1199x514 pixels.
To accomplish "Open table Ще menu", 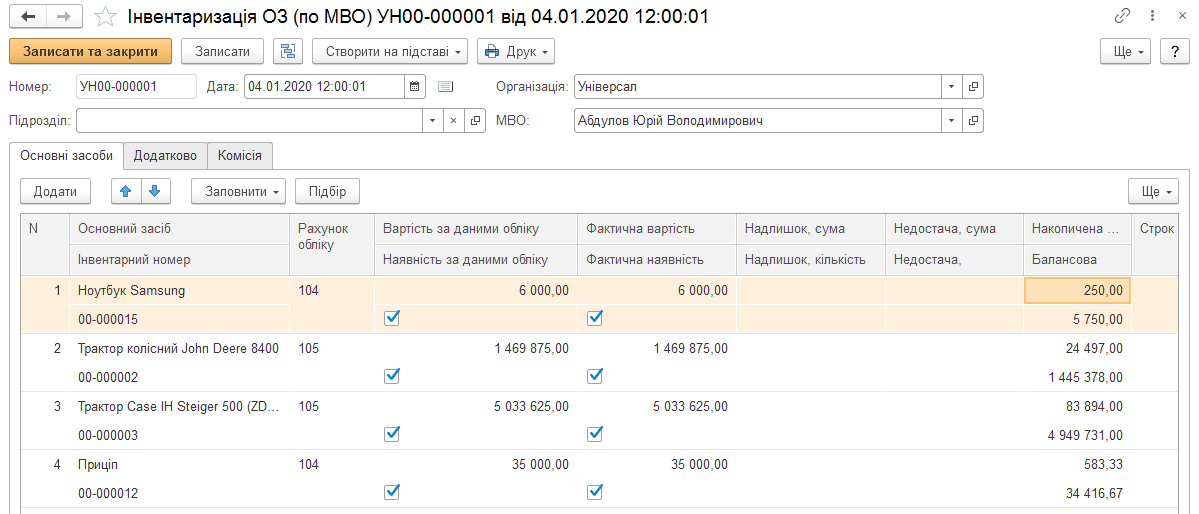I will (x=1154, y=191).
